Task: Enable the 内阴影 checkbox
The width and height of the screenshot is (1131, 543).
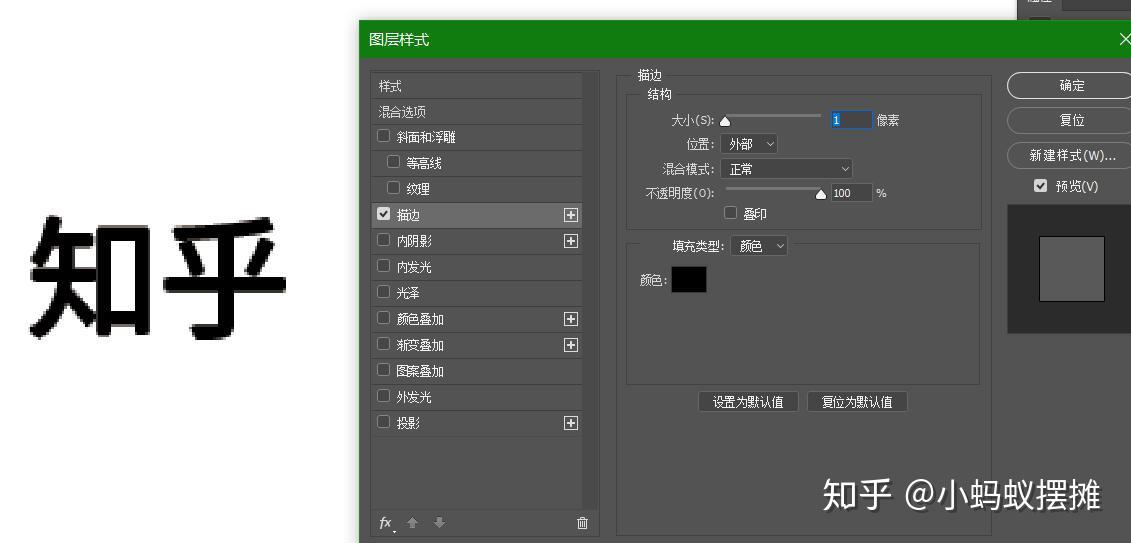Action: coord(384,240)
